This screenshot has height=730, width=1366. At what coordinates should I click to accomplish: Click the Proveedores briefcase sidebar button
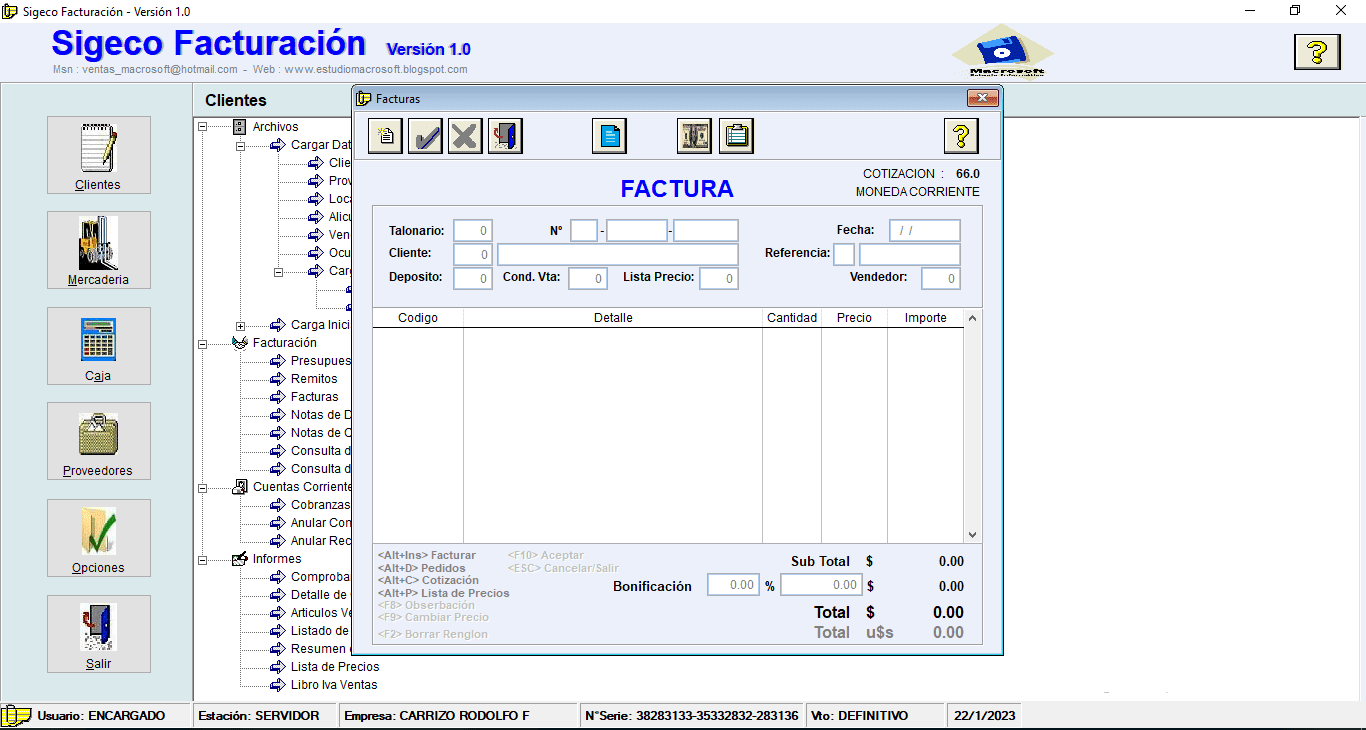pos(99,441)
